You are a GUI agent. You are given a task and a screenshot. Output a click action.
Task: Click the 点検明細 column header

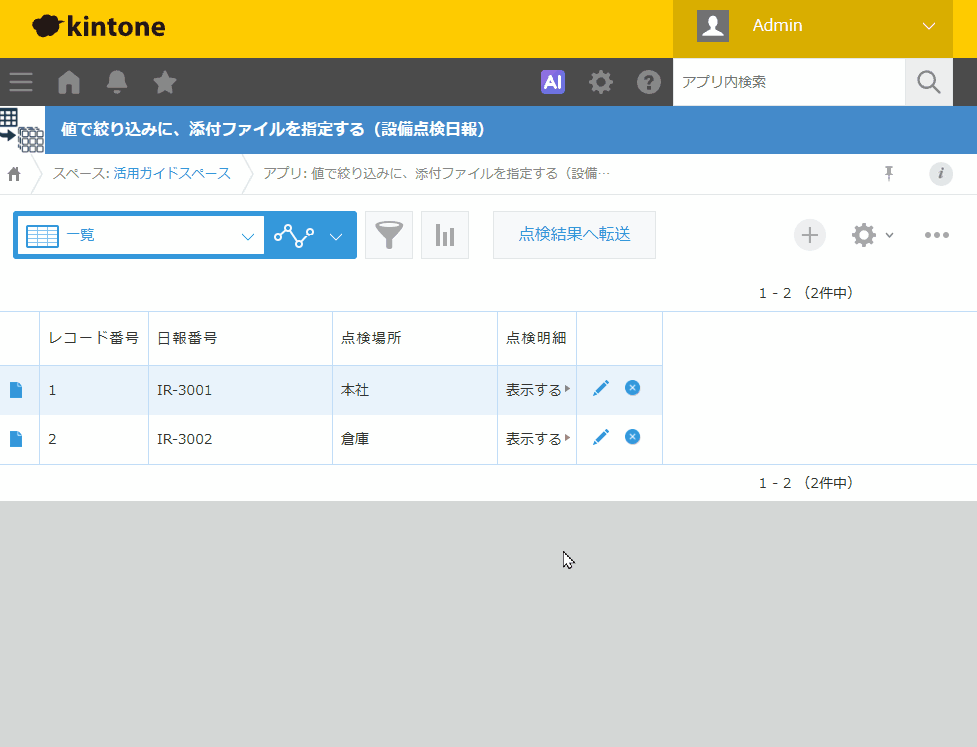coord(537,338)
